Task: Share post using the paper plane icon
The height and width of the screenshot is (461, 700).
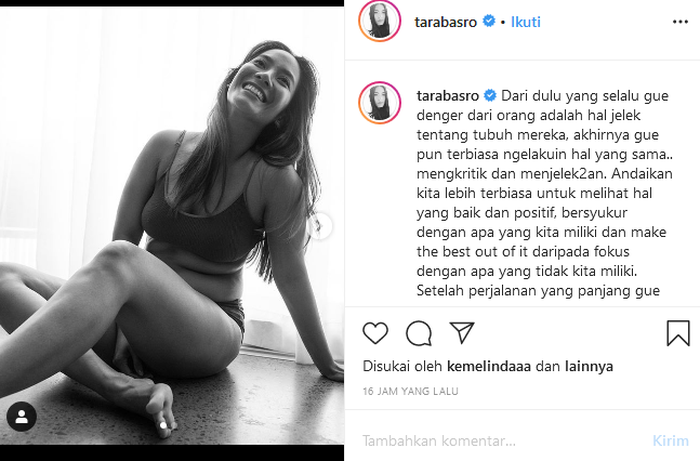Action: (462, 332)
